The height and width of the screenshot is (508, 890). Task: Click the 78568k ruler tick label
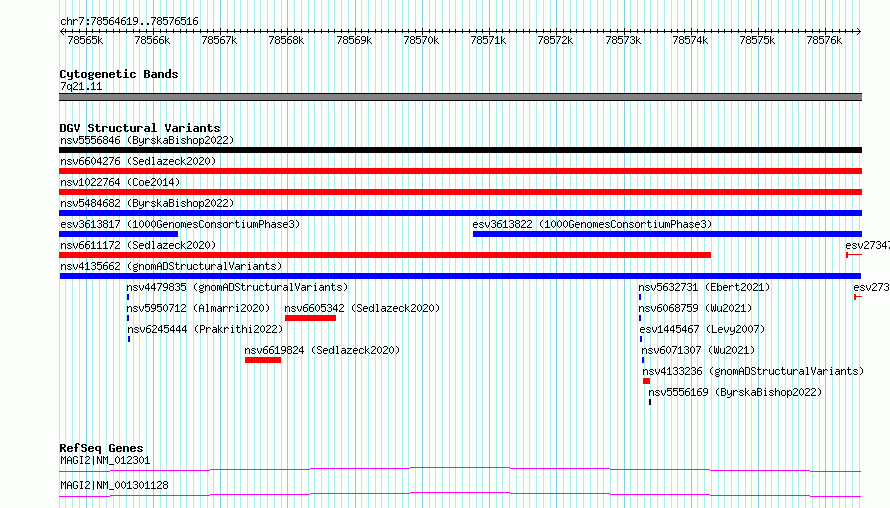286,40
